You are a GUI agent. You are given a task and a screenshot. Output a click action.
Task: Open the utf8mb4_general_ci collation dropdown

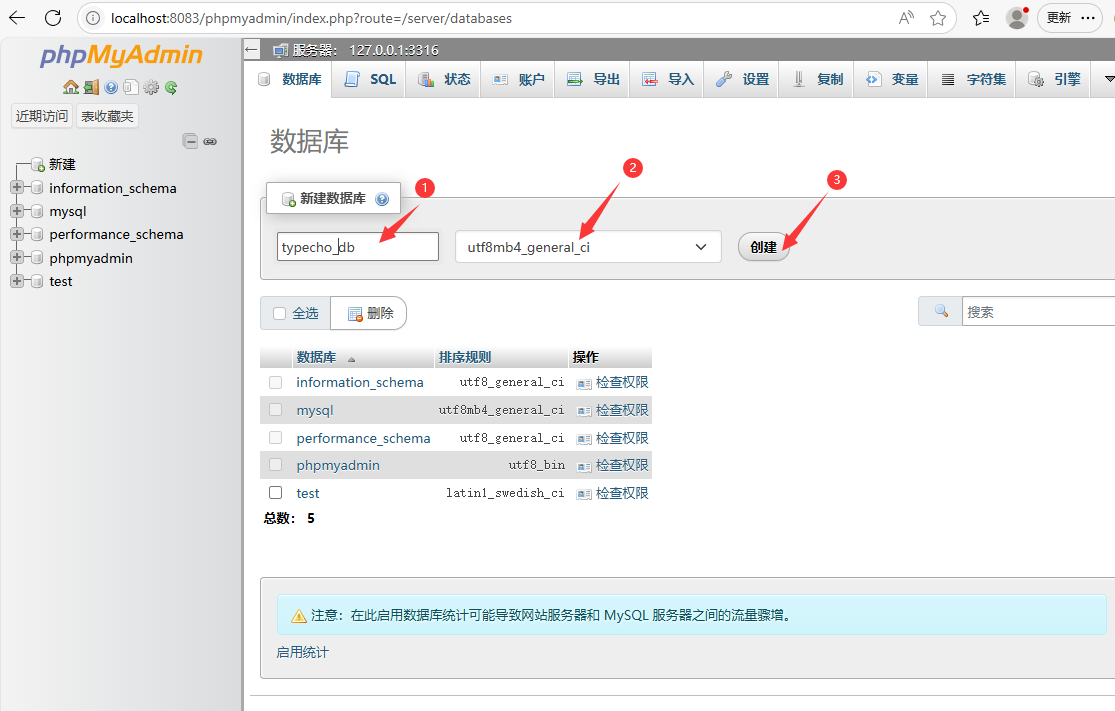(588, 247)
